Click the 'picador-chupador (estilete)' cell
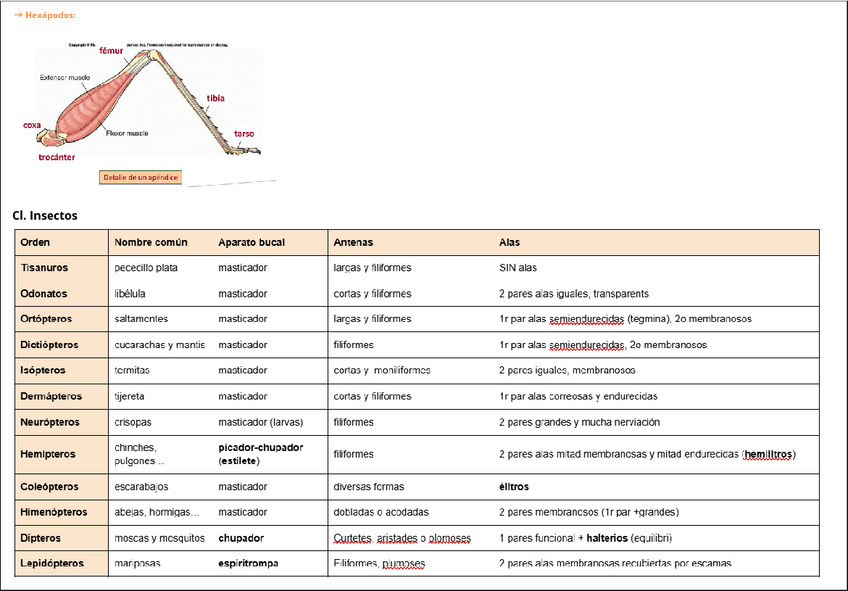The image size is (848, 591). 261,454
